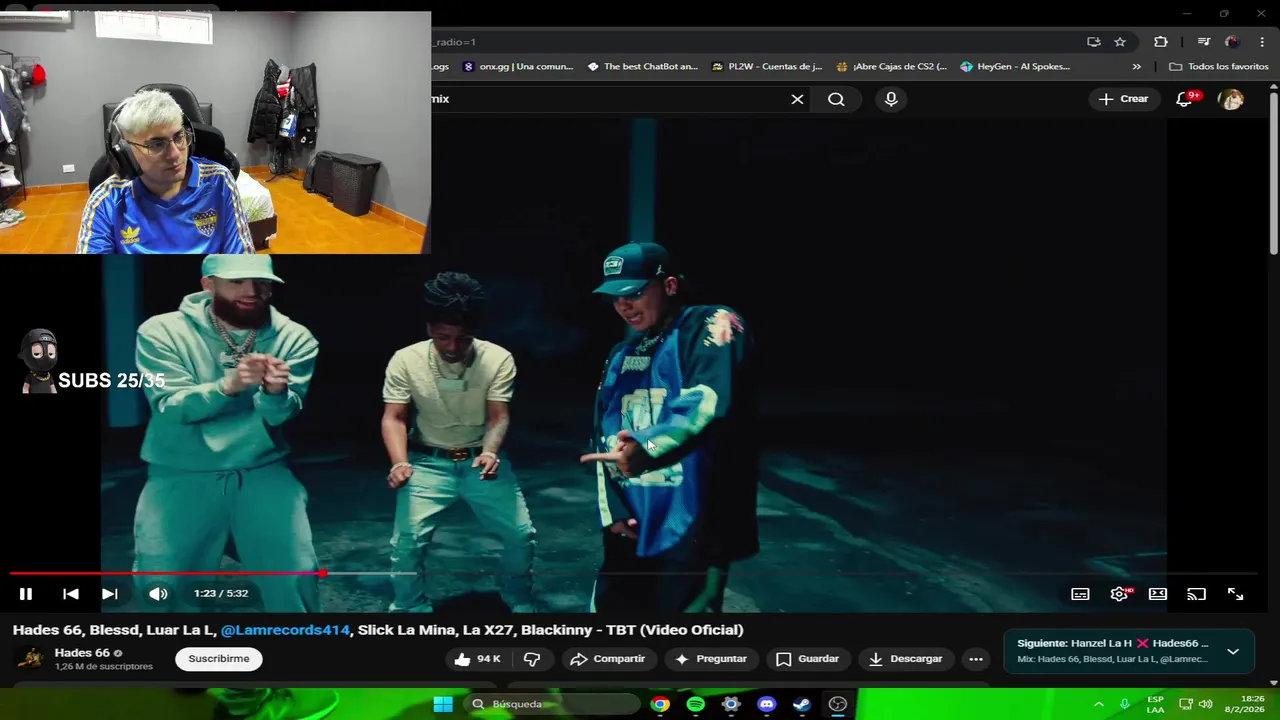Viewport: 1280px width, 720px height.
Task: Open PL2W Cuentas bookmark
Action: pyautogui.click(x=766, y=67)
